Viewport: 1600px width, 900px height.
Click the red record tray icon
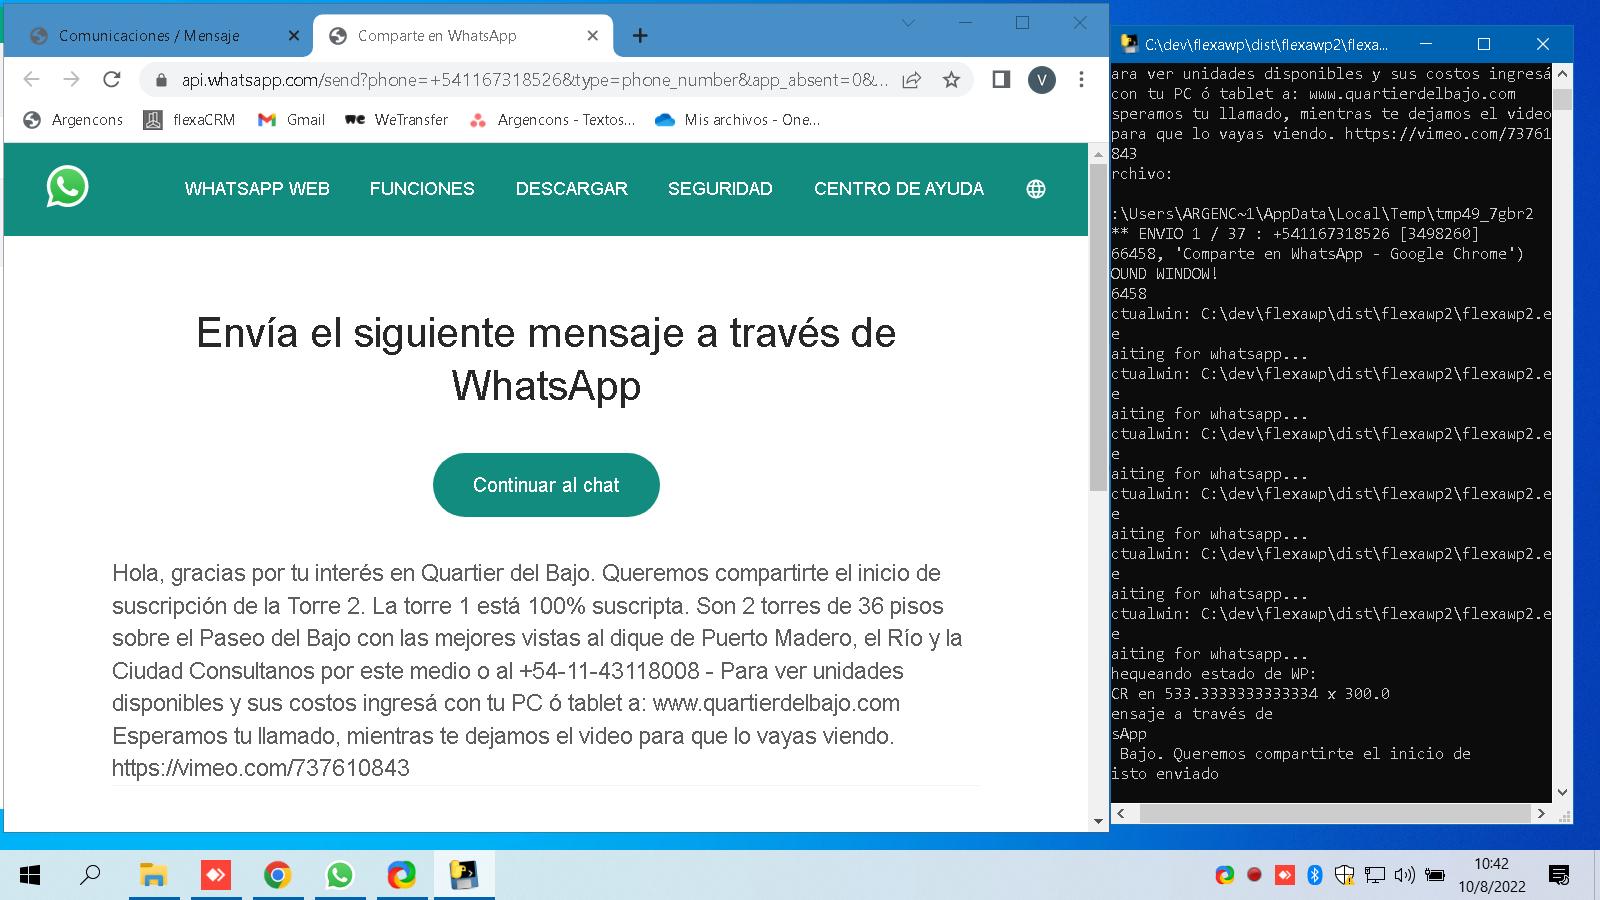(1254, 875)
